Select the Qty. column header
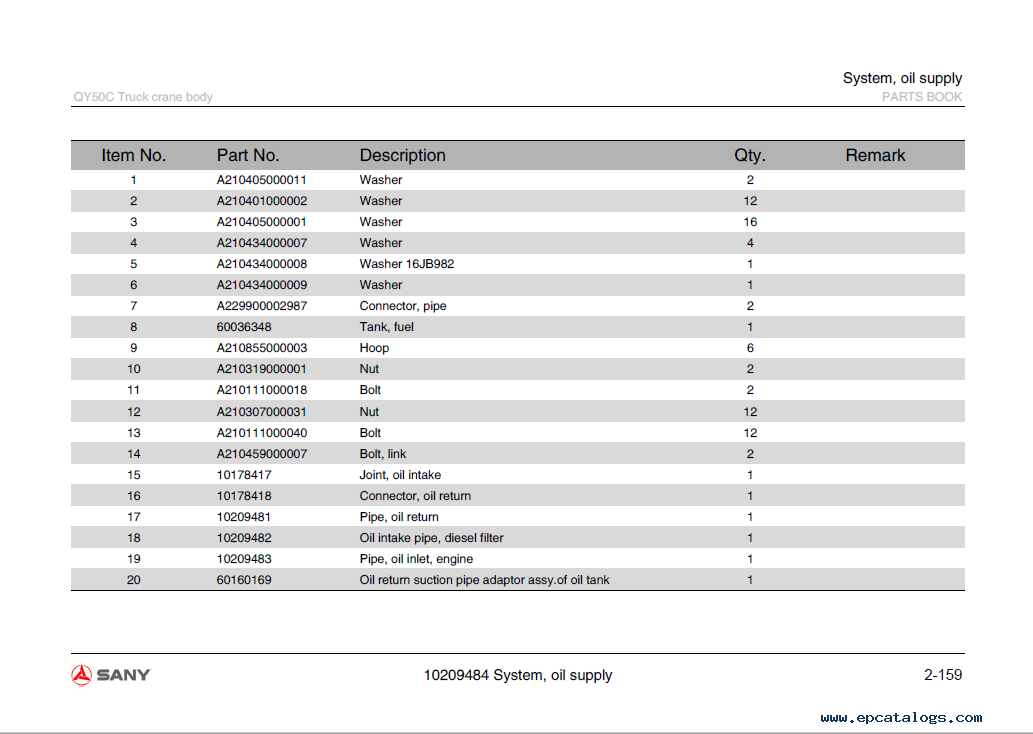Viewport: 1033px width, 734px height. coord(749,155)
